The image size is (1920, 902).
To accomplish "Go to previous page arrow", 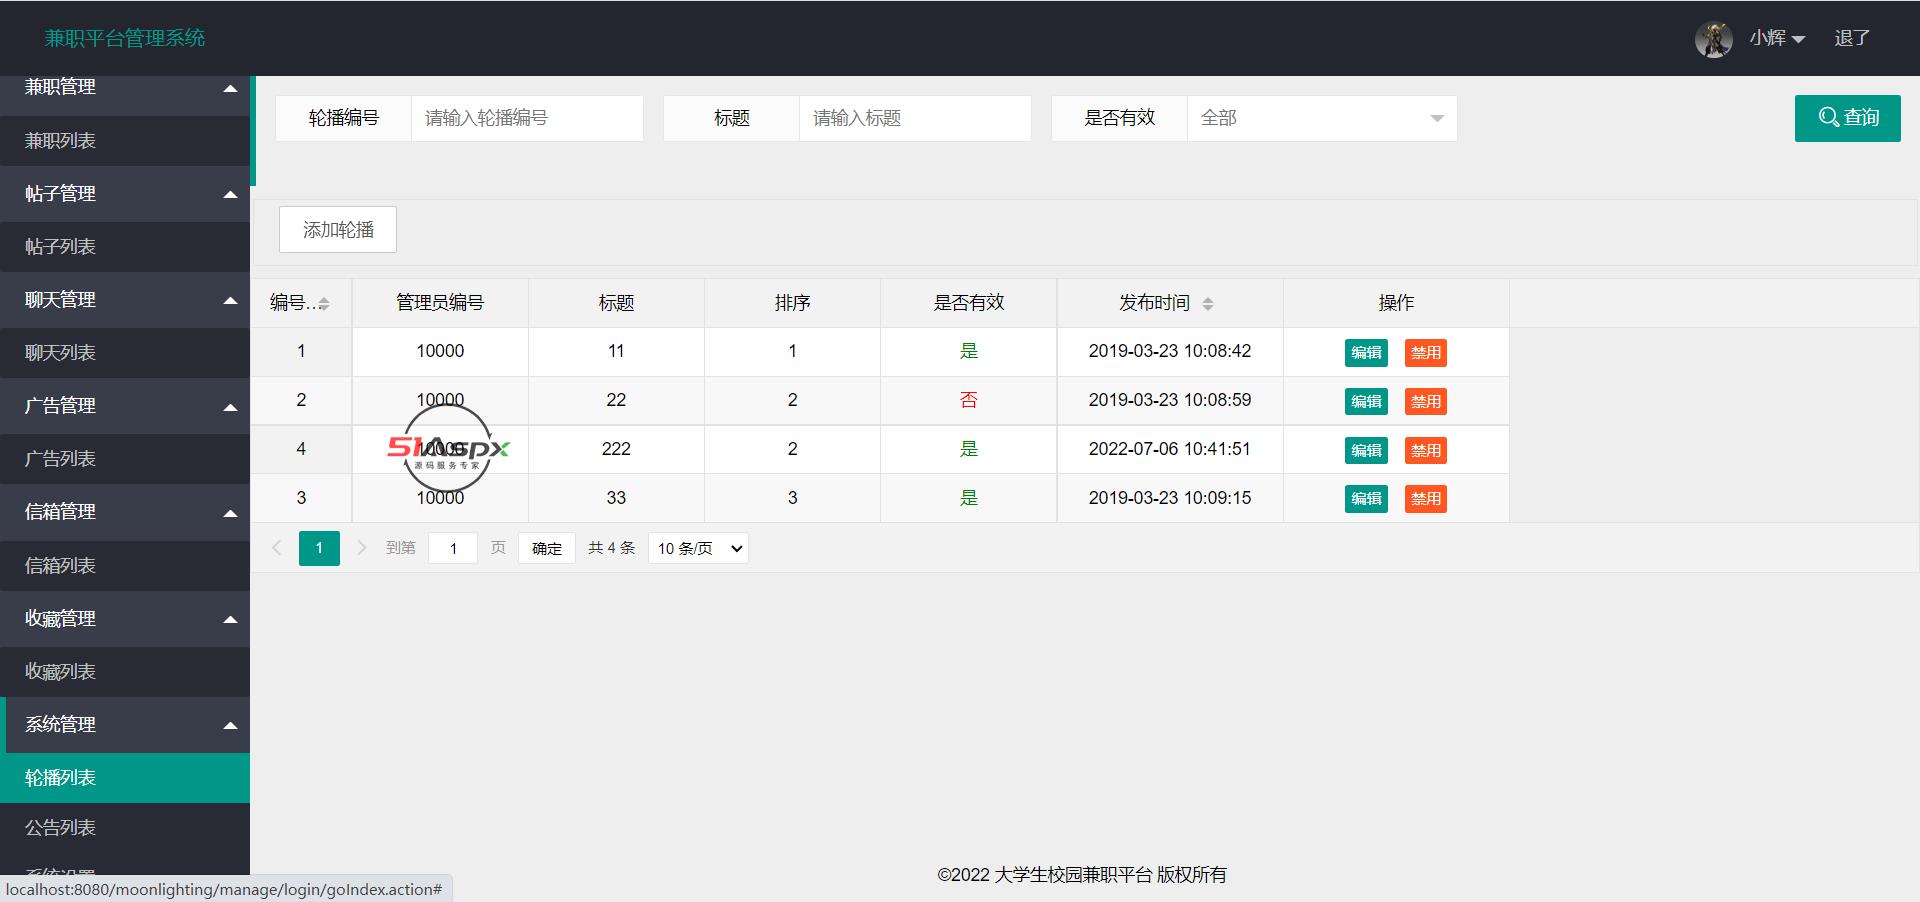I will [x=277, y=548].
